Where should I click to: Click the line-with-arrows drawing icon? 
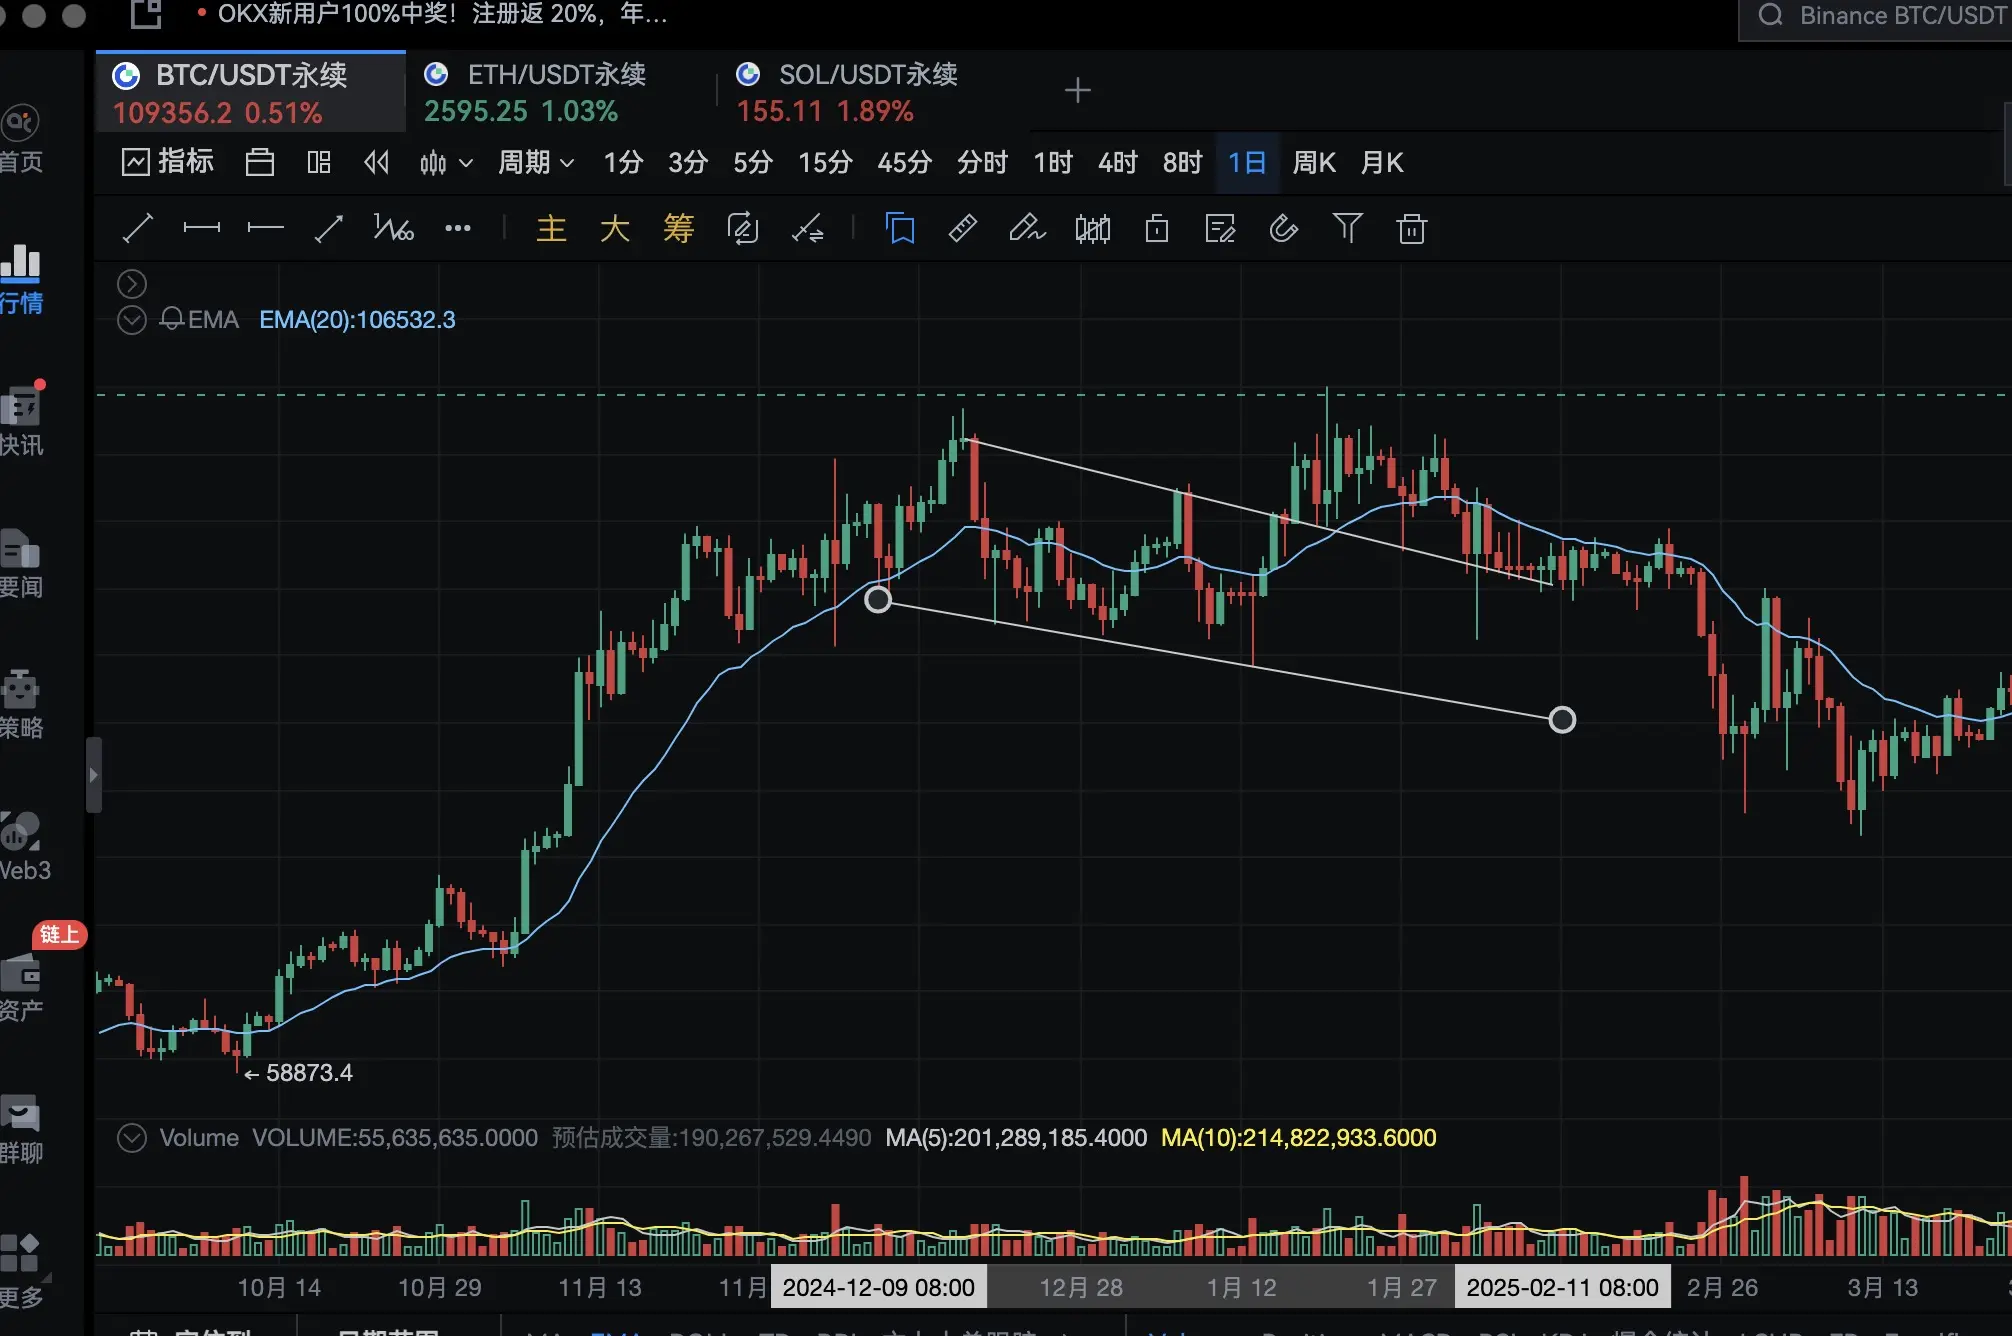(808, 229)
